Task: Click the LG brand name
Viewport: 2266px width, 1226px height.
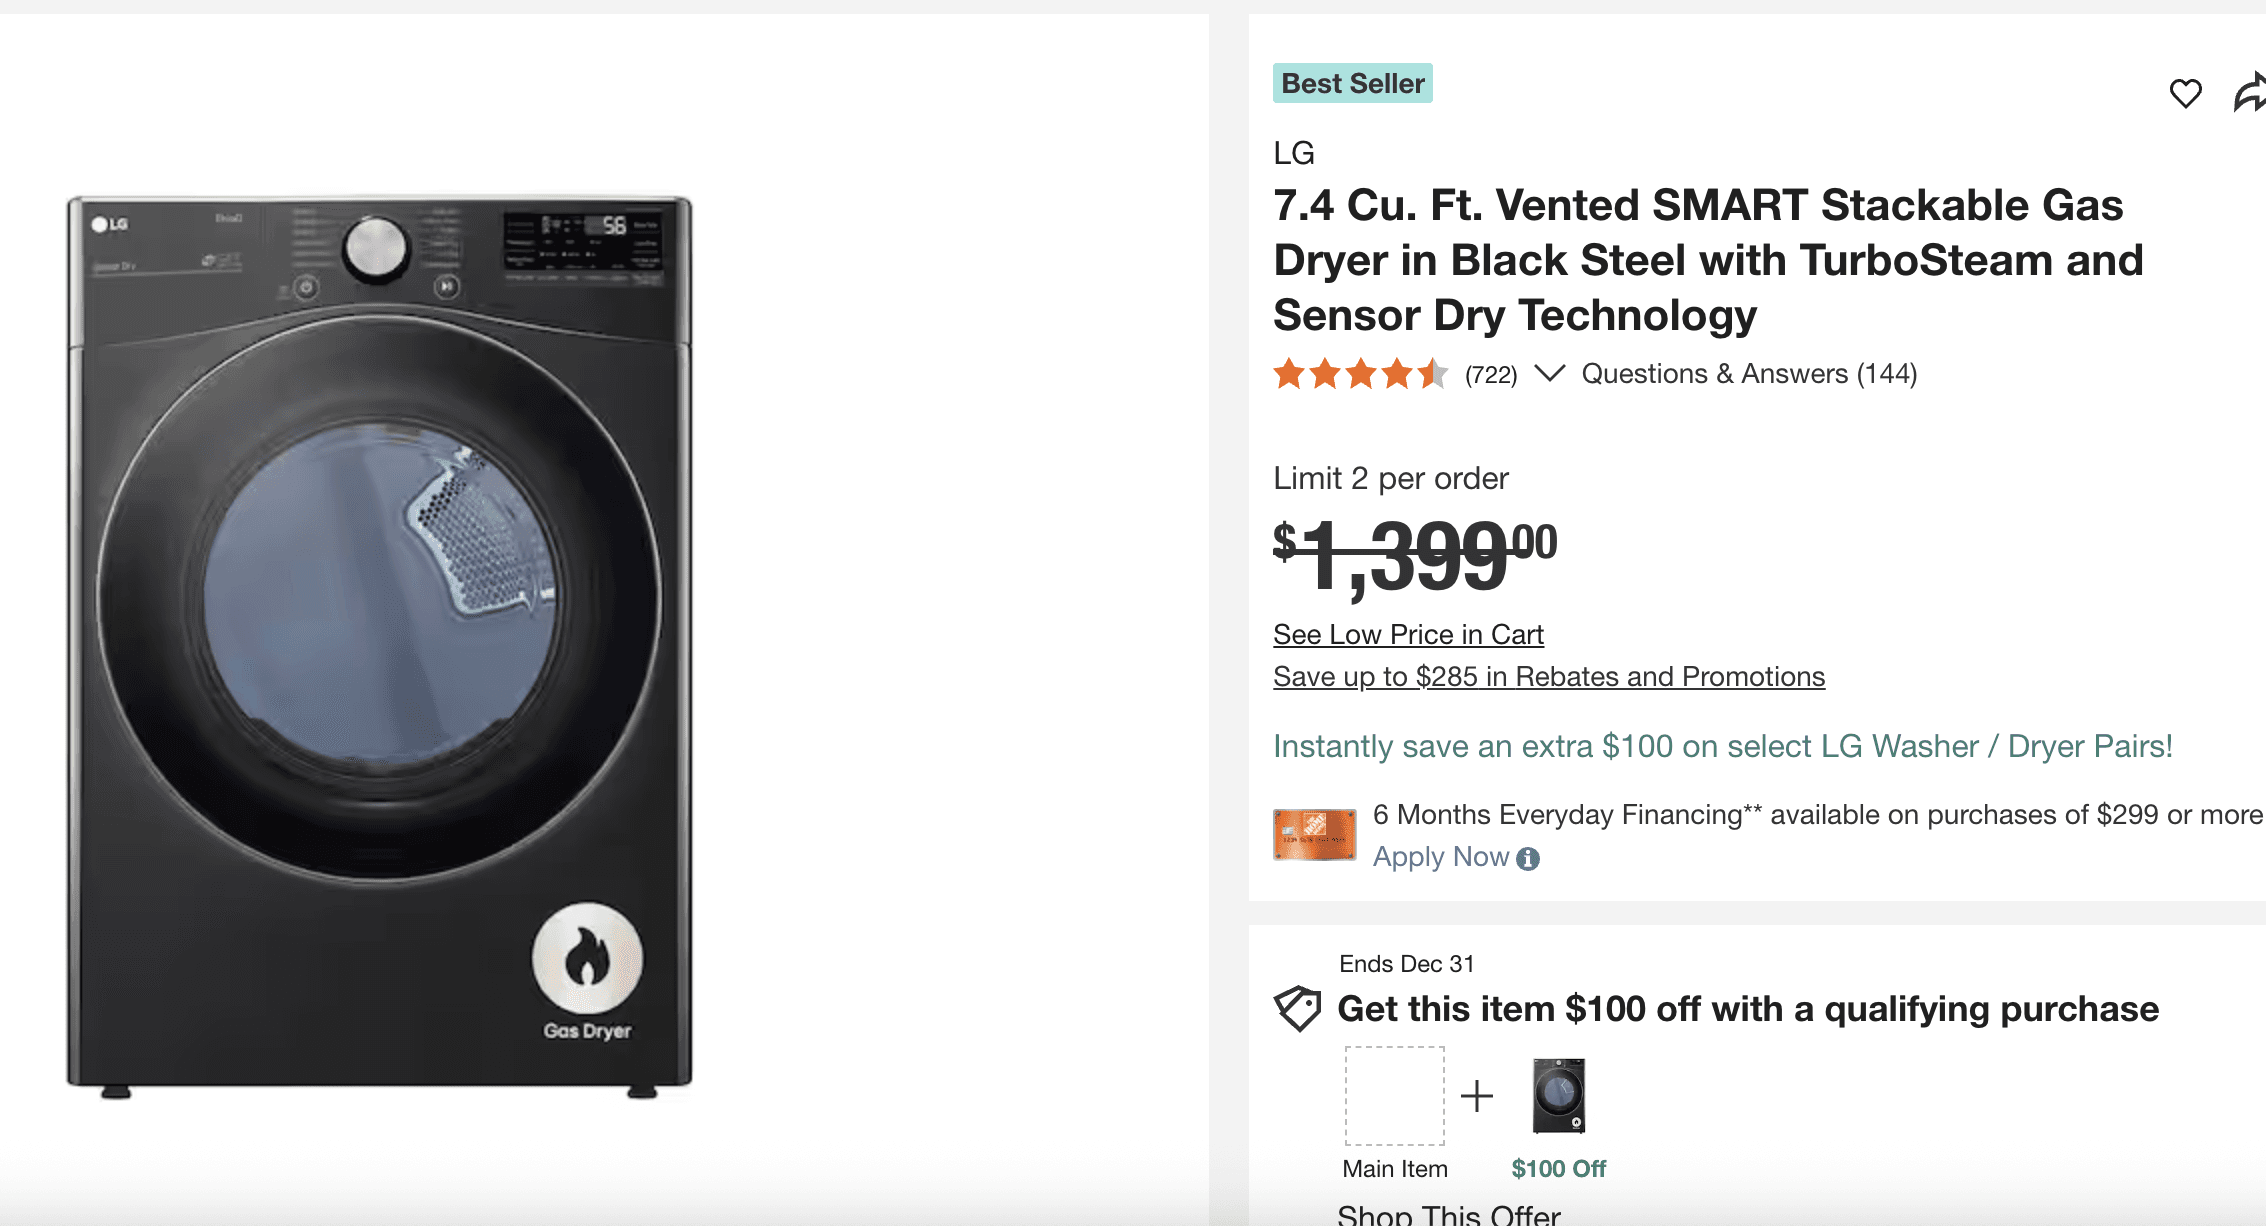Action: [x=1293, y=152]
